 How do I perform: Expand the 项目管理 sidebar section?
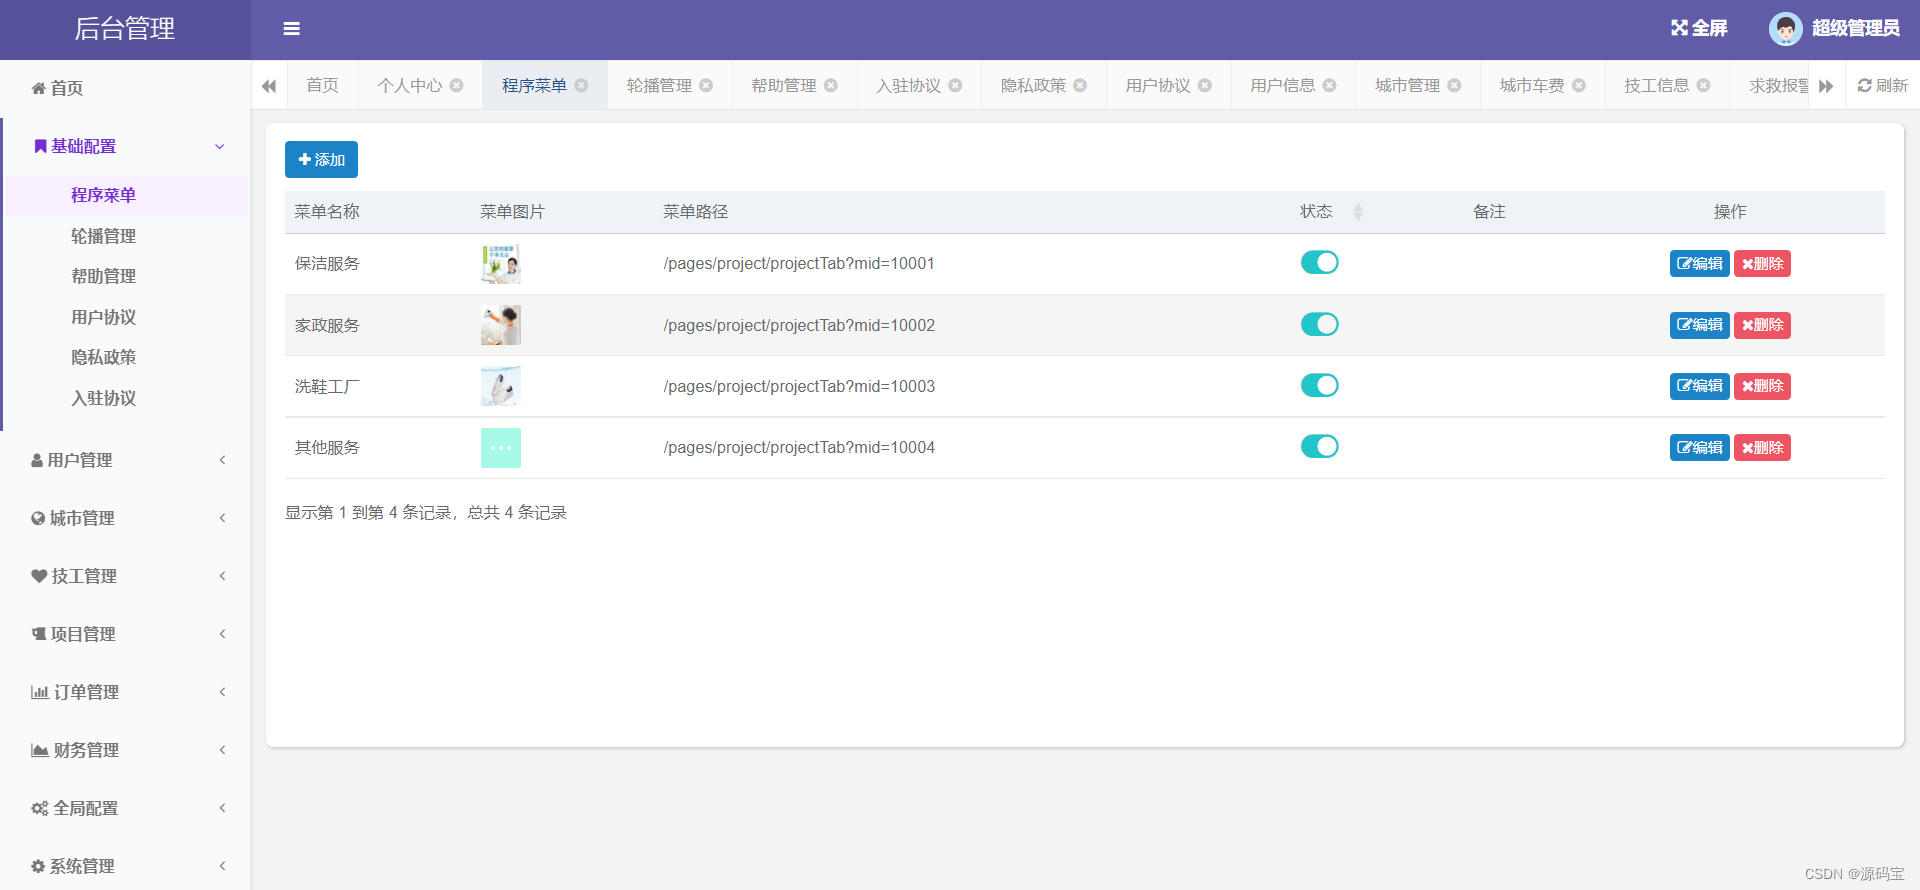click(125, 634)
